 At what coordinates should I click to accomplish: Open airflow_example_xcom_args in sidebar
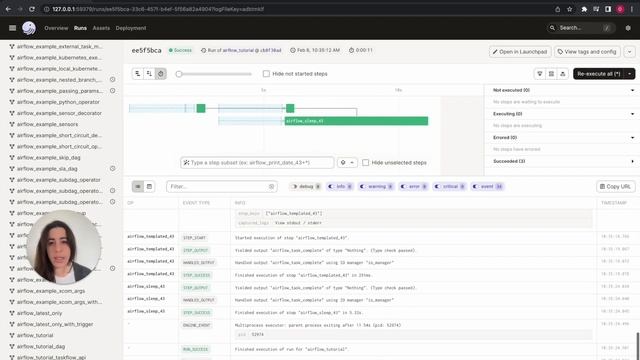coord(51,291)
